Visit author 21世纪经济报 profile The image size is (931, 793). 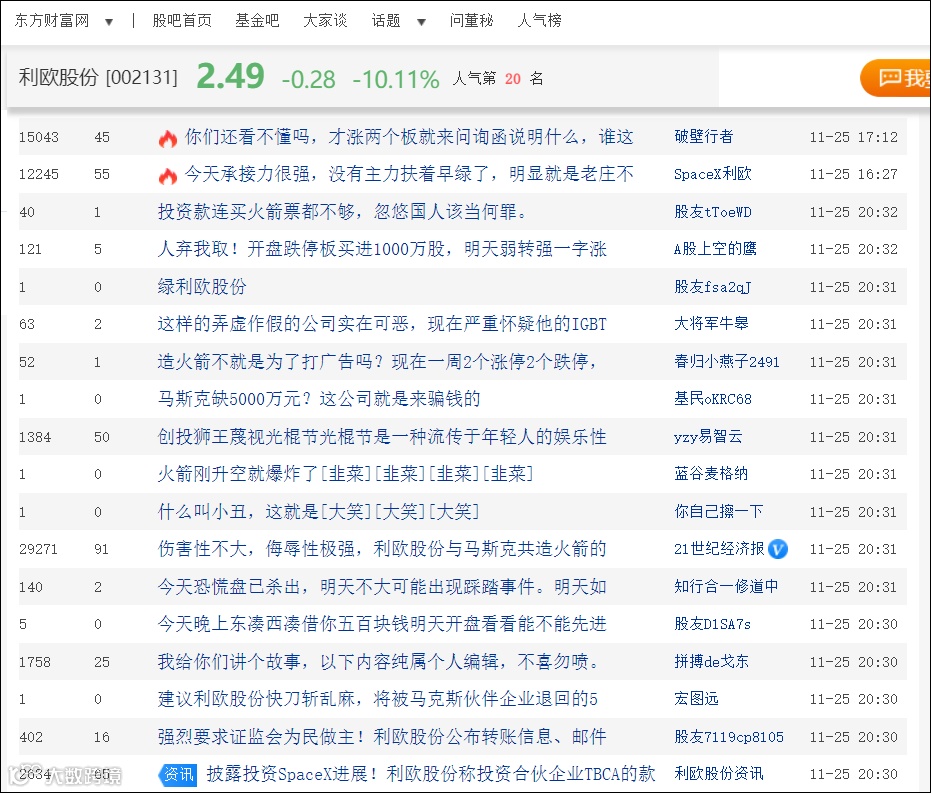[x=719, y=548]
